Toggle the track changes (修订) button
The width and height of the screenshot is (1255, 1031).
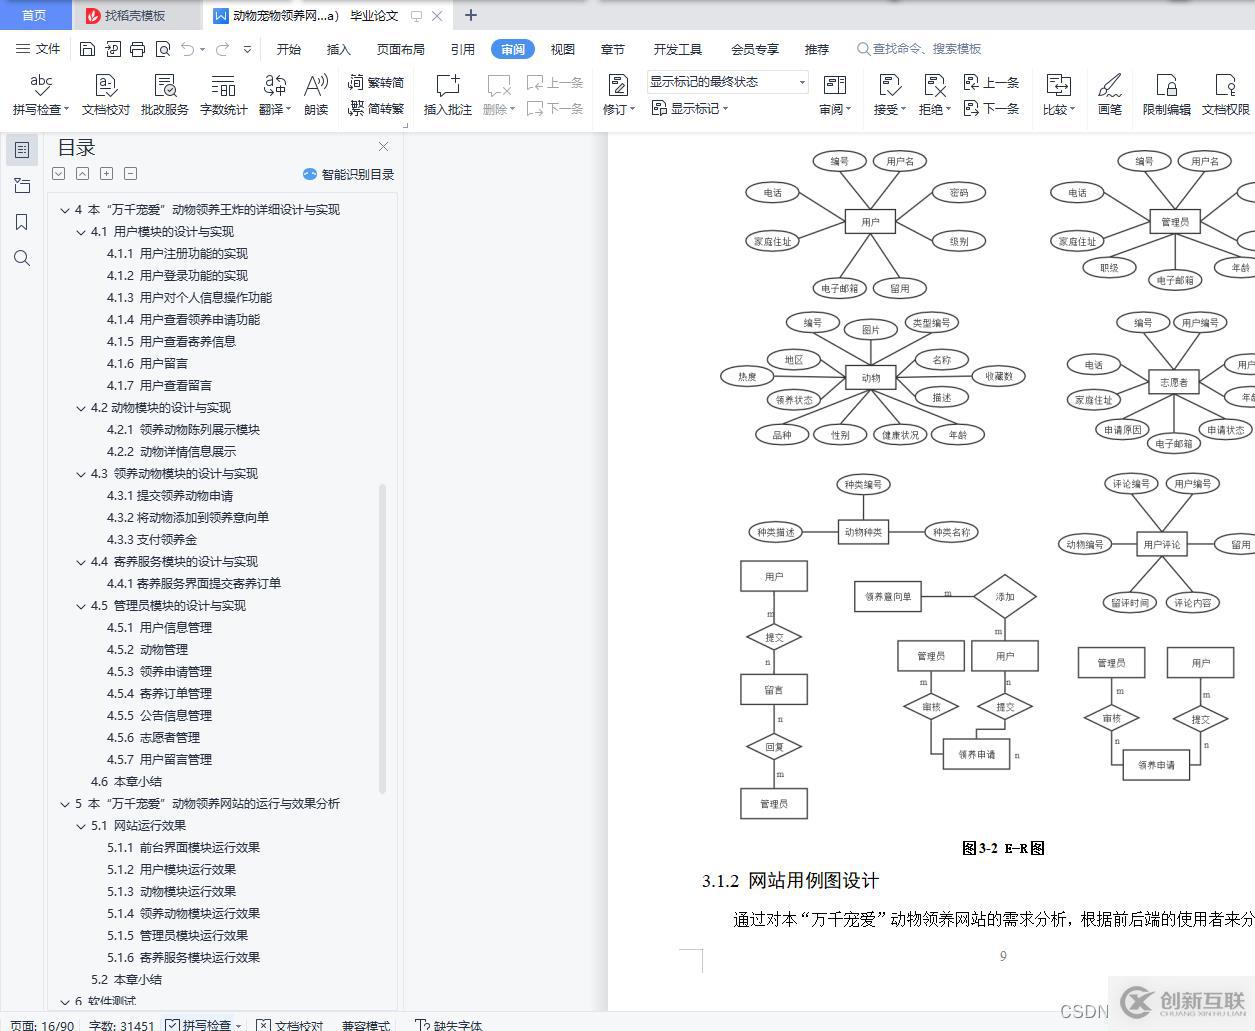(618, 86)
